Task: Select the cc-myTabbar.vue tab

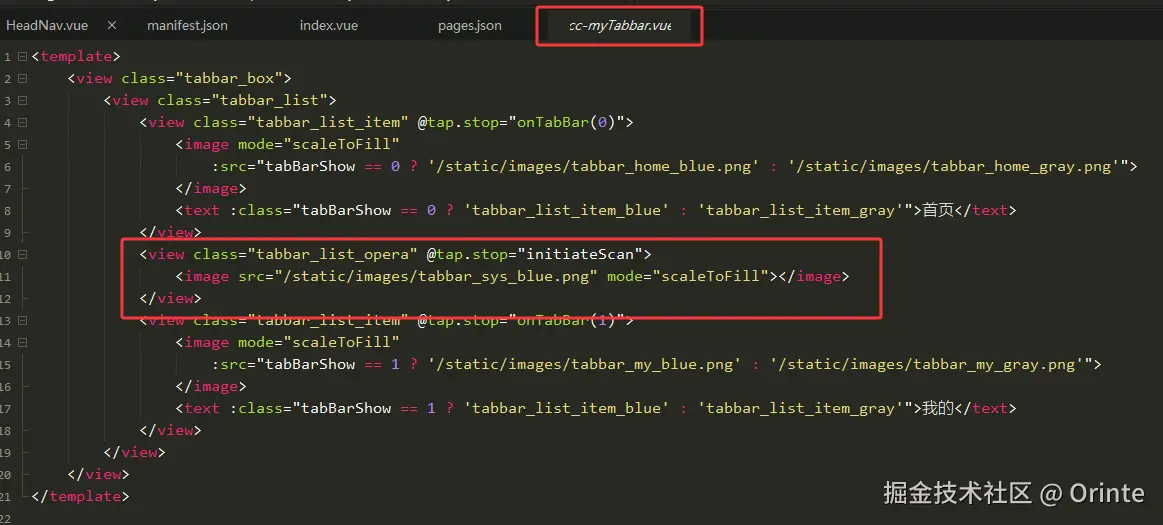Action: pos(620,25)
